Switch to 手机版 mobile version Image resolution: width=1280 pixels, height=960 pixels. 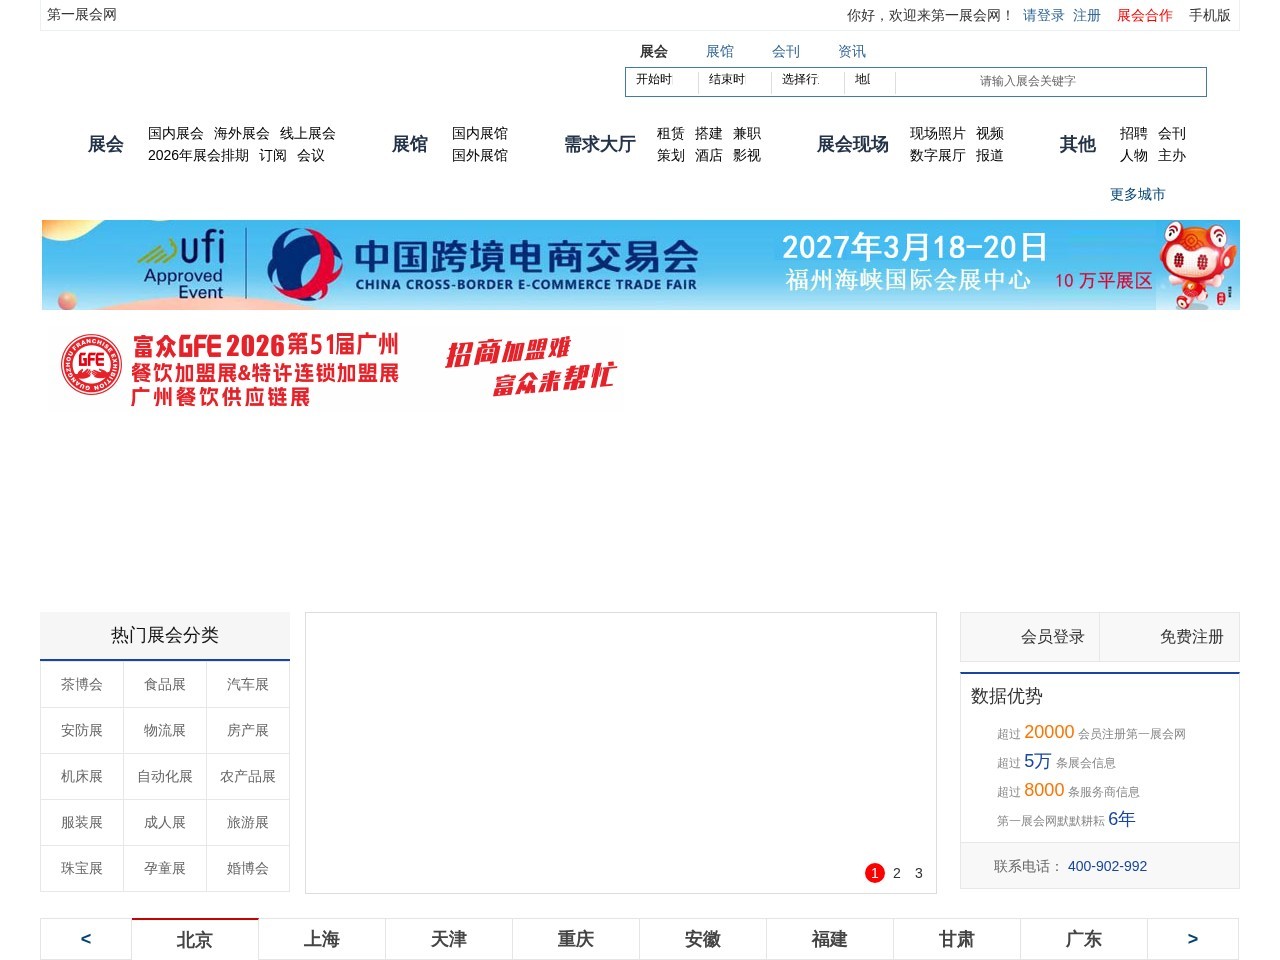[x=1209, y=15]
